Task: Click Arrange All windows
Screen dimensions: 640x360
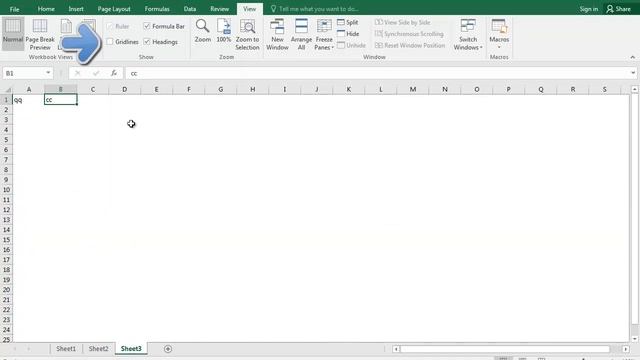Action: click(301, 35)
